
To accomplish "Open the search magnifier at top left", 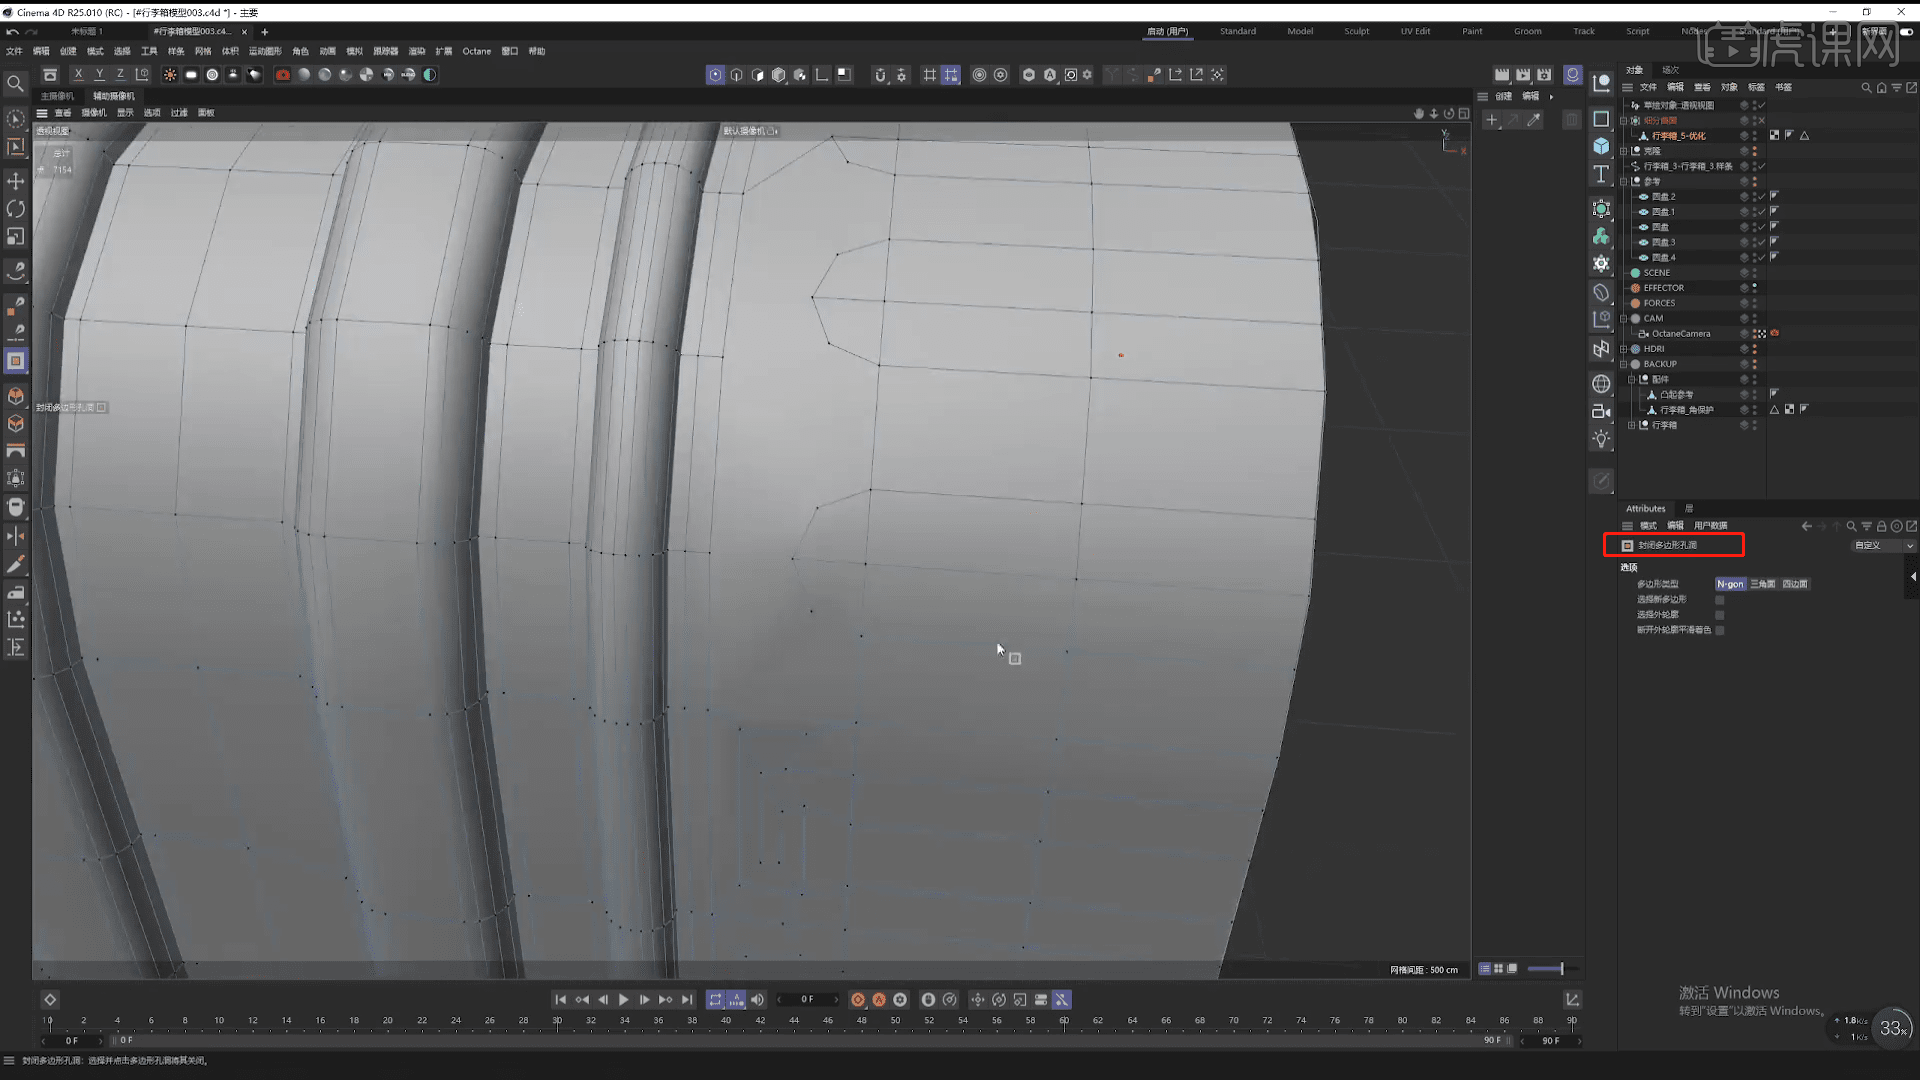I will point(15,84).
